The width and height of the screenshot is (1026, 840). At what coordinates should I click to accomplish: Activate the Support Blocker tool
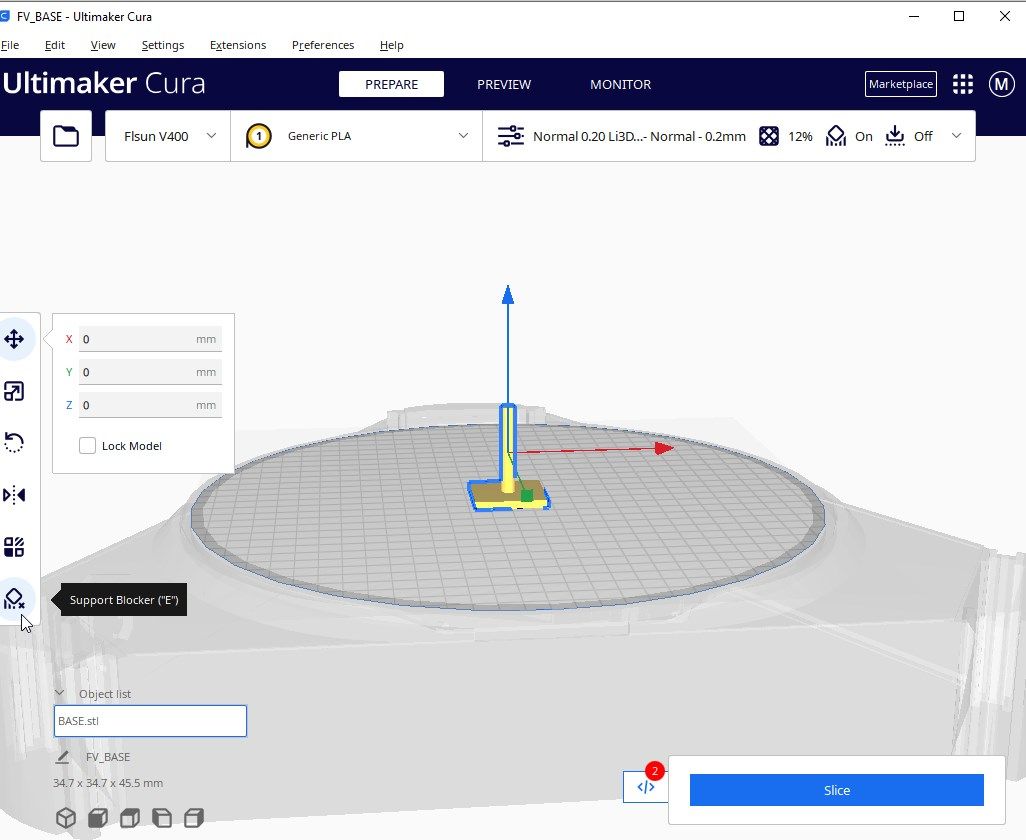tap(14, 599)
